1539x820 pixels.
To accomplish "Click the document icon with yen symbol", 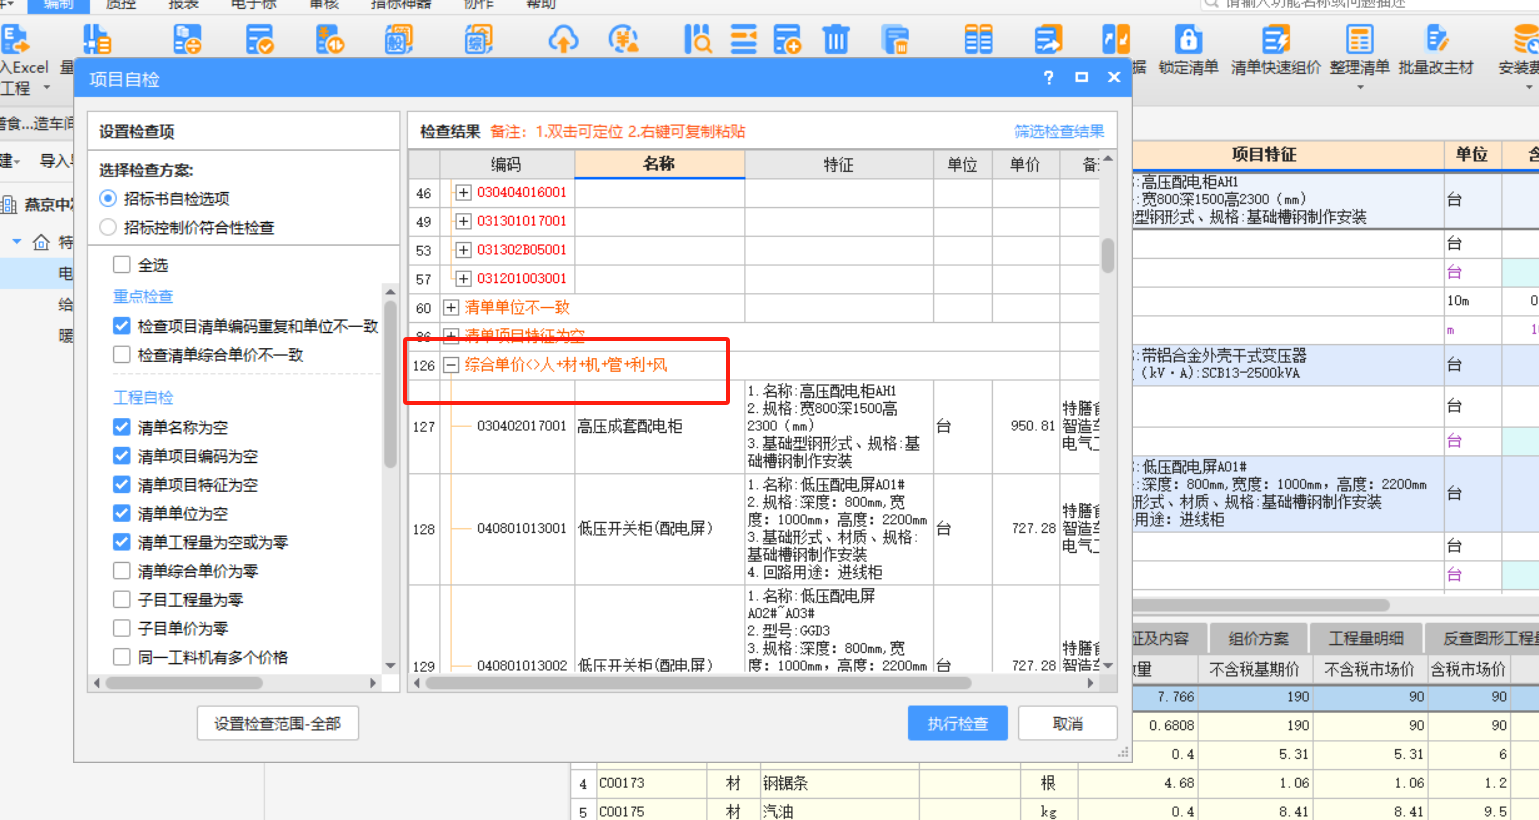I will (x=330, y=40).
